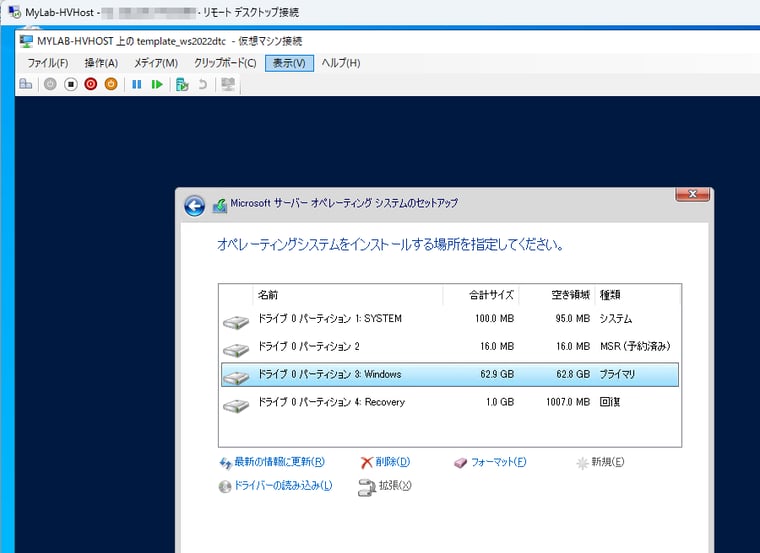Click the orange Save state icon

(111, 84)
